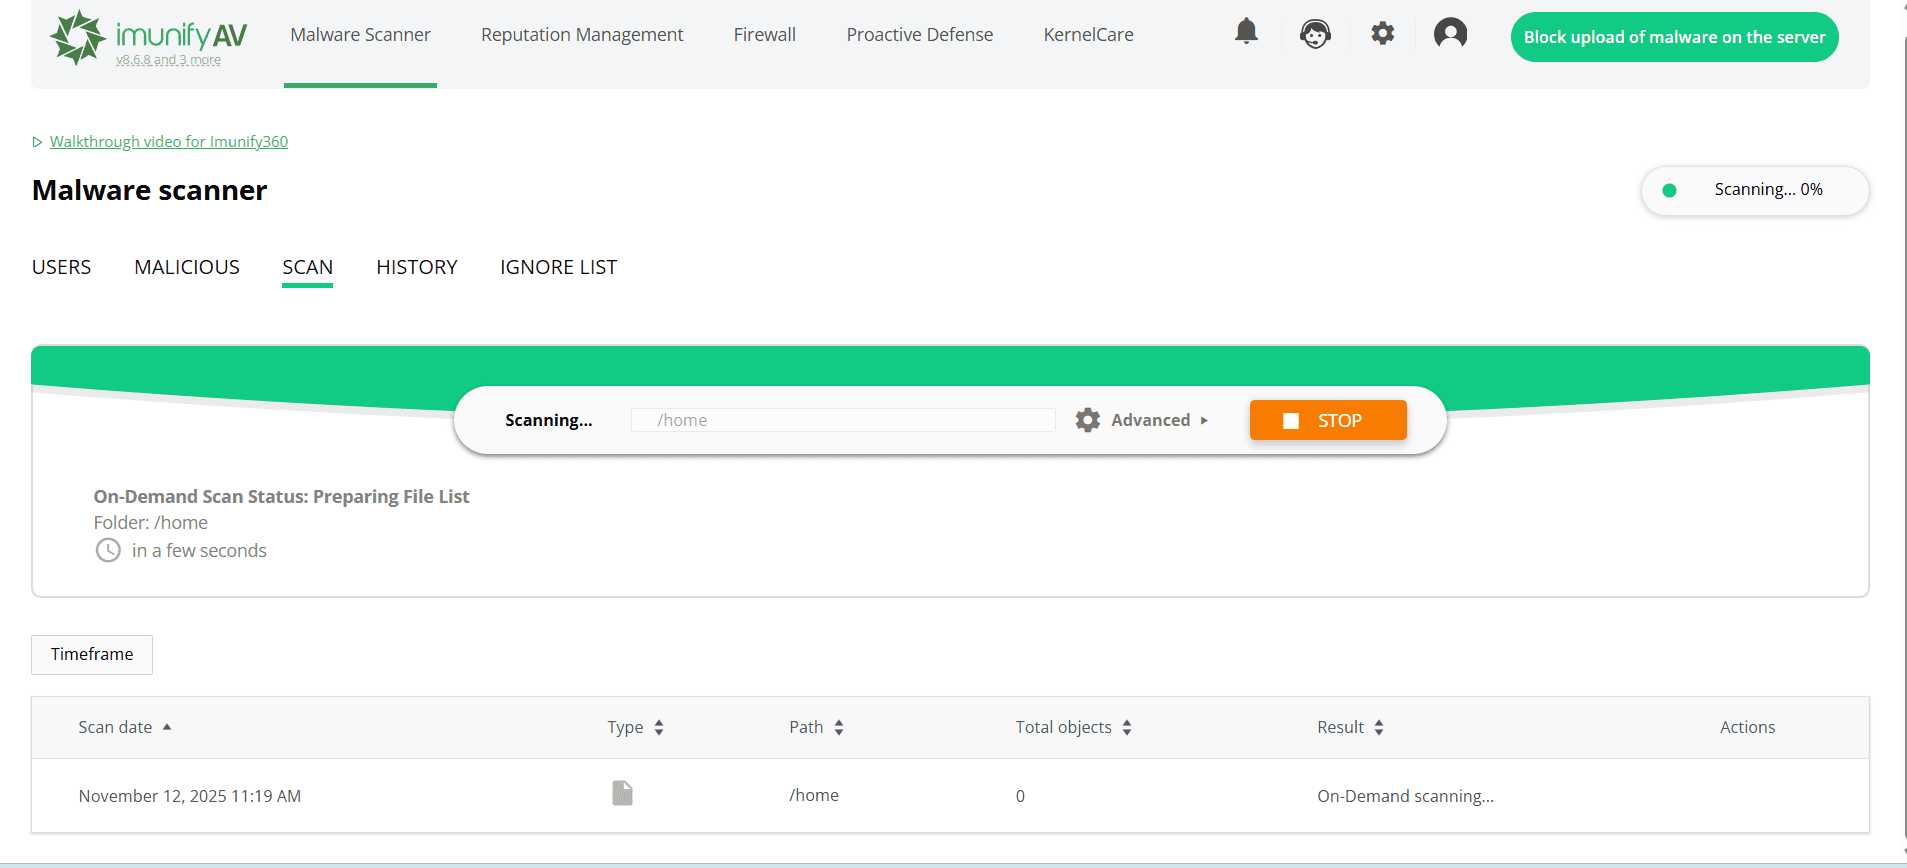
Task: Sort table by Type column
Action: click(636, 727)
